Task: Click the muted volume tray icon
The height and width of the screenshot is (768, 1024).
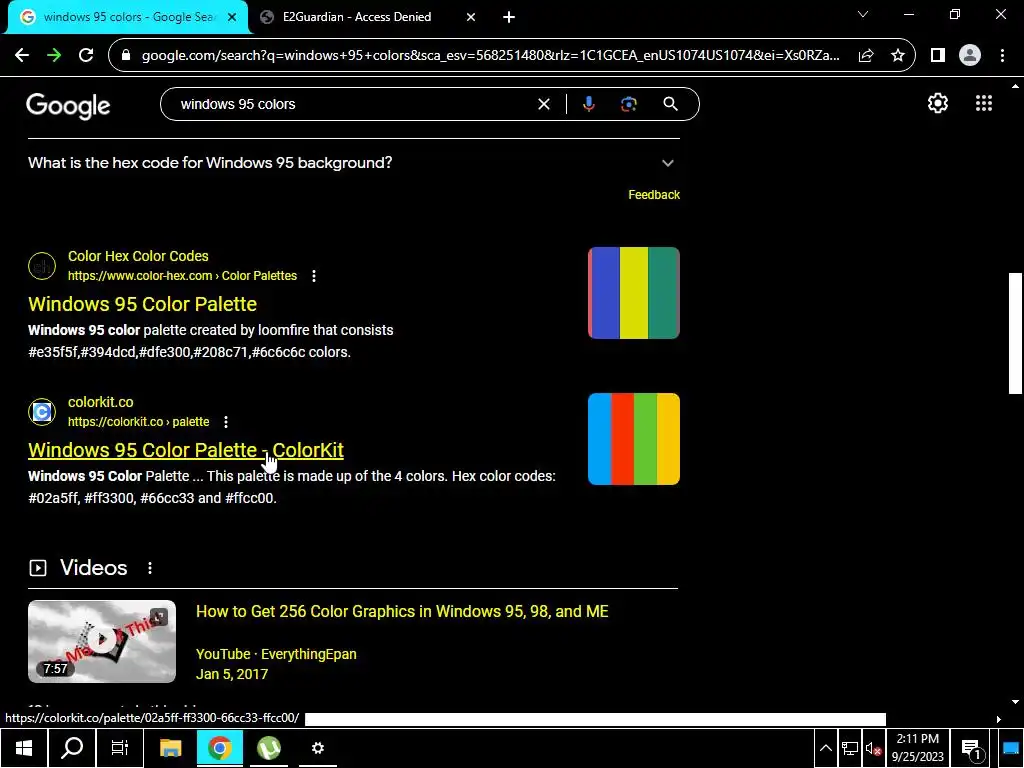Action: click(873, 750)
